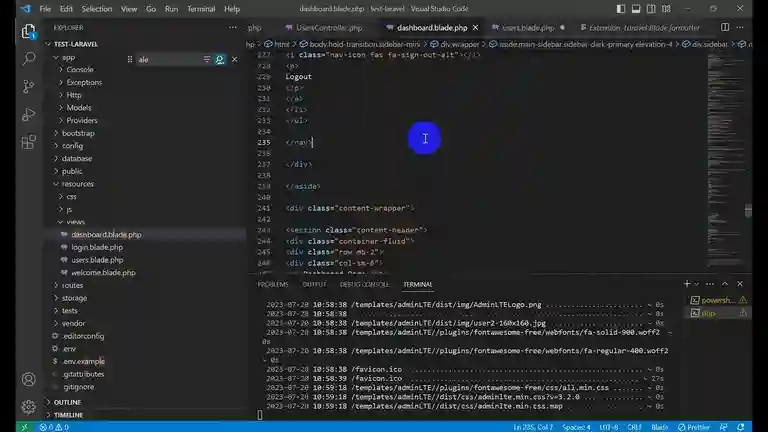Open customize layout icon
Screen dimensions: 768x432
[666, 9]
